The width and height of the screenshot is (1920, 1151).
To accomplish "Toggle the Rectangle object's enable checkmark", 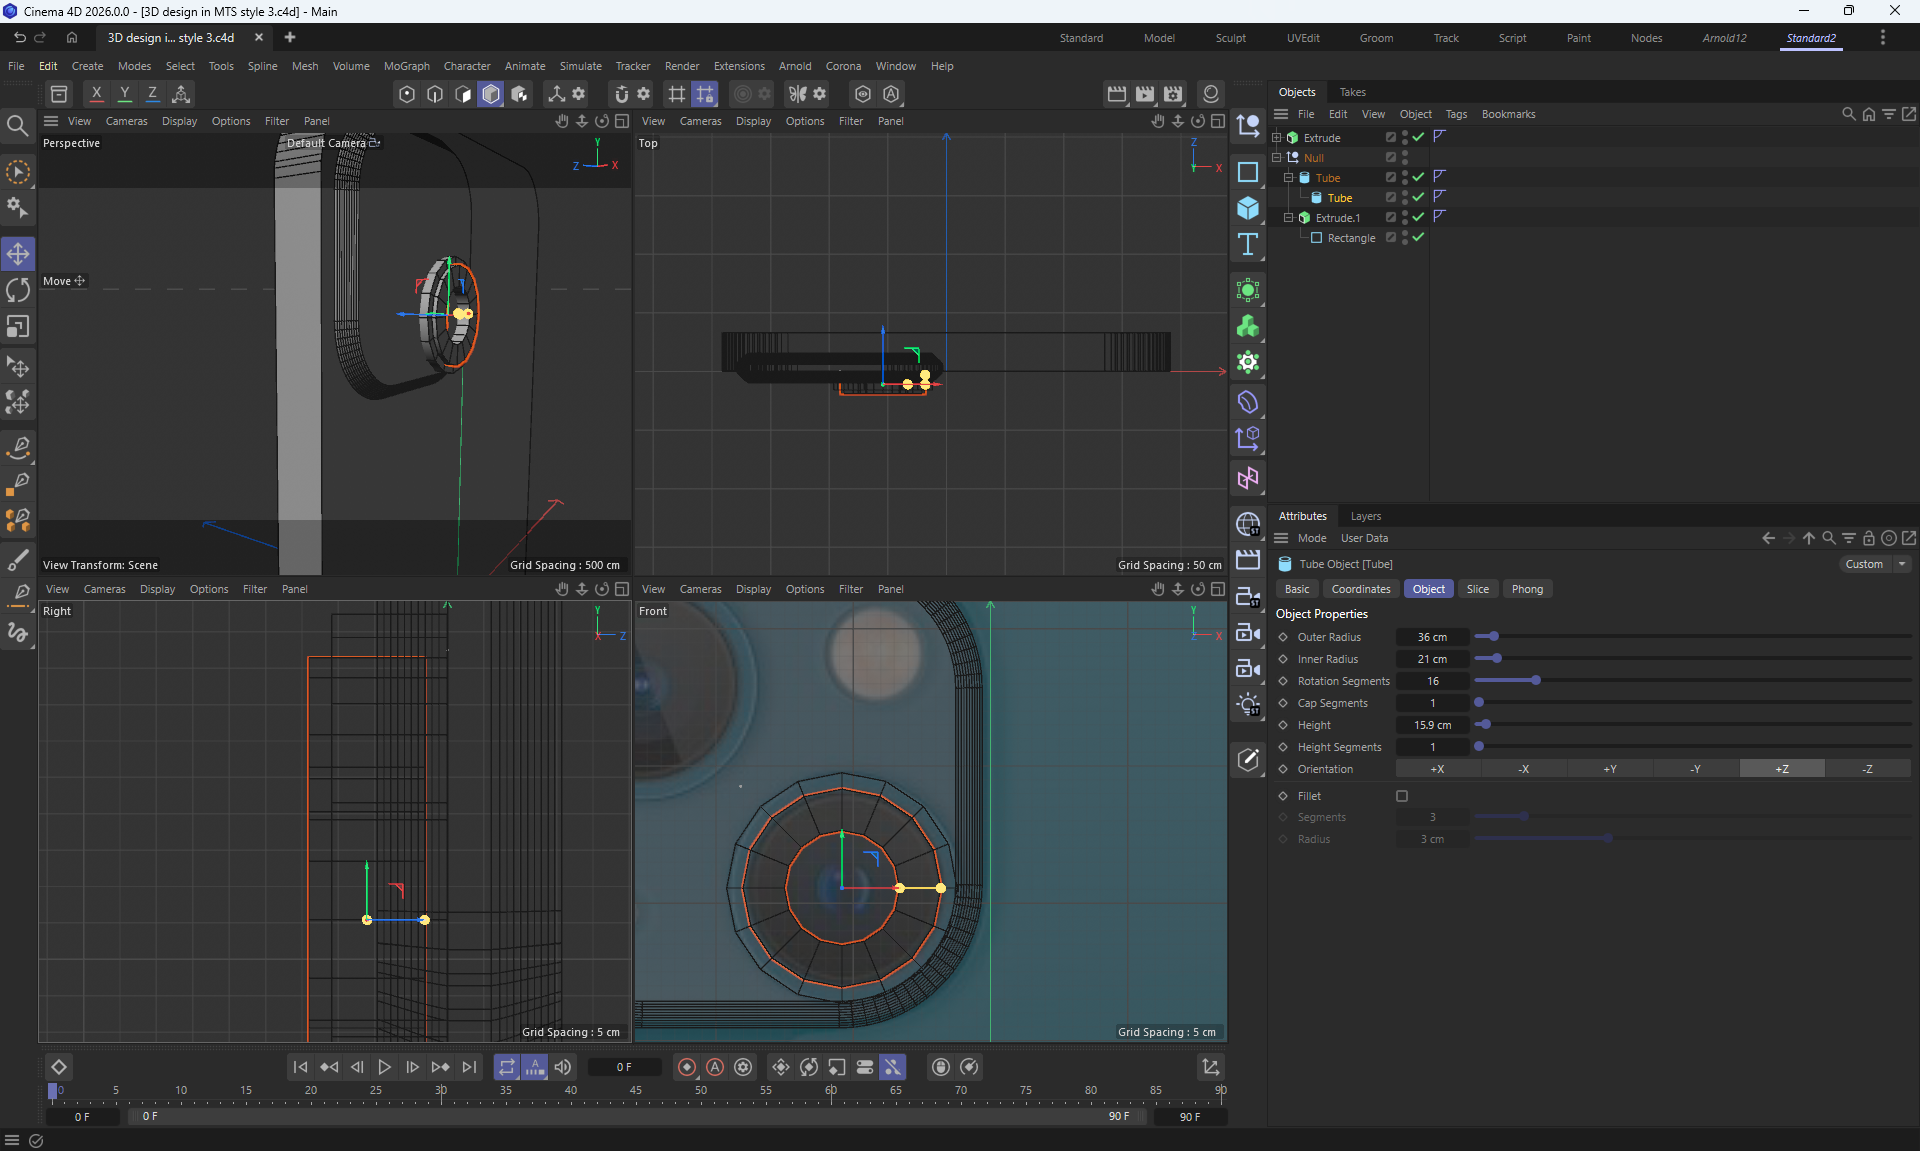I will [1418, 237].
